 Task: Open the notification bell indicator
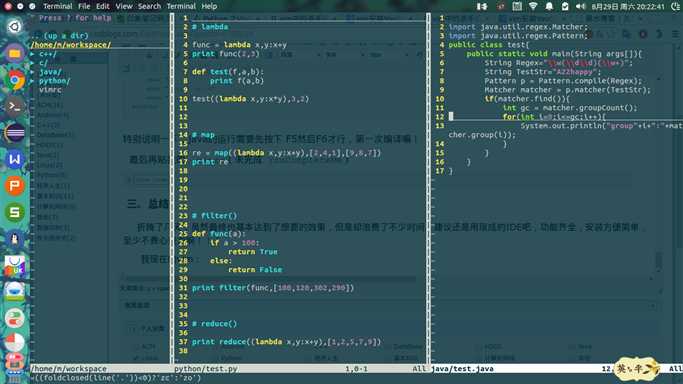(549, 6)
